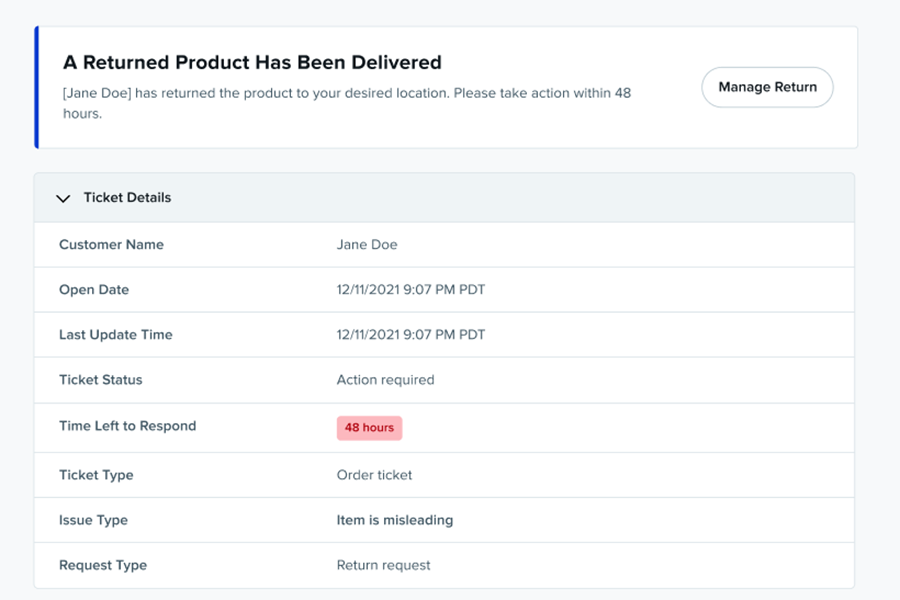
Task: Select the Request Type label
Action: 103,565
